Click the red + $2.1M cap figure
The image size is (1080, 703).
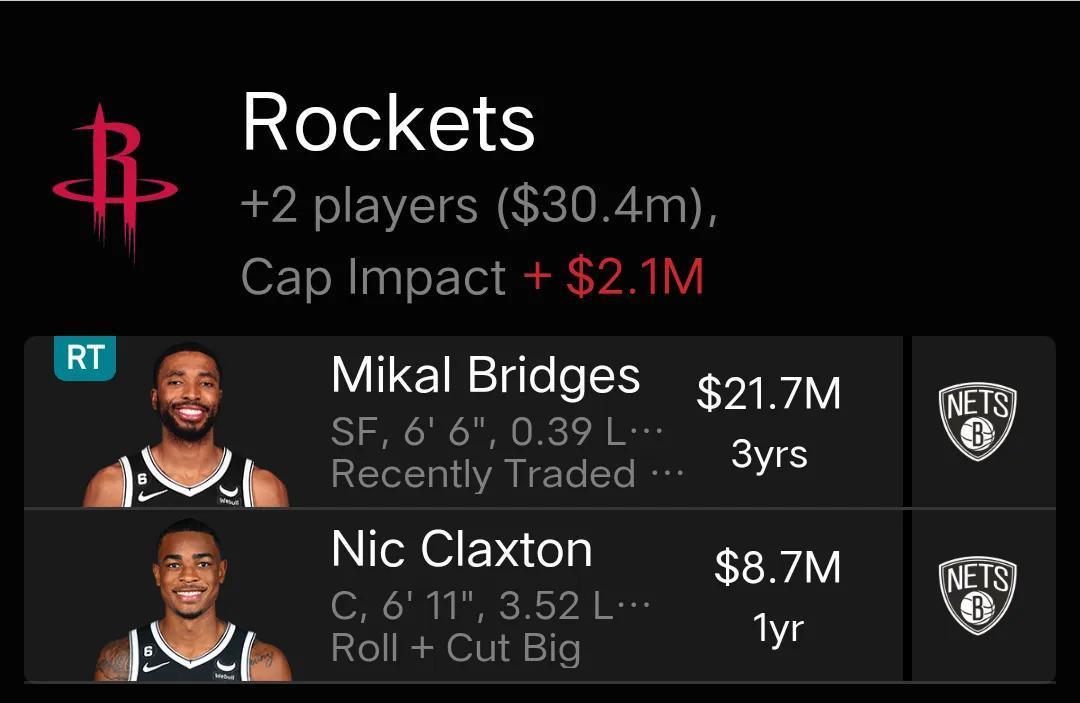pyautogui.click(x=614, y=277)
